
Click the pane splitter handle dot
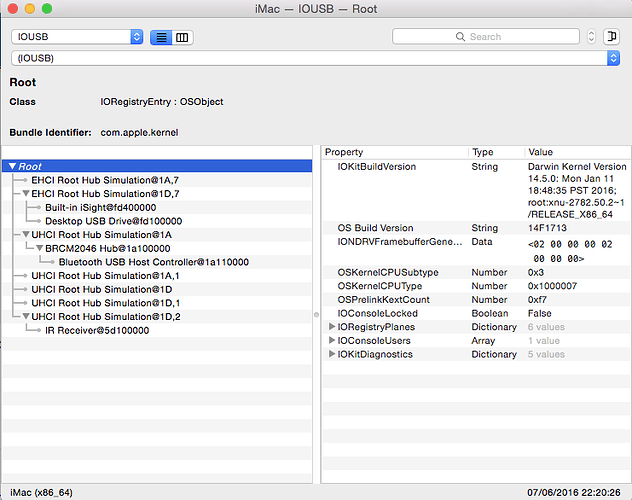(x=316, y=315)
